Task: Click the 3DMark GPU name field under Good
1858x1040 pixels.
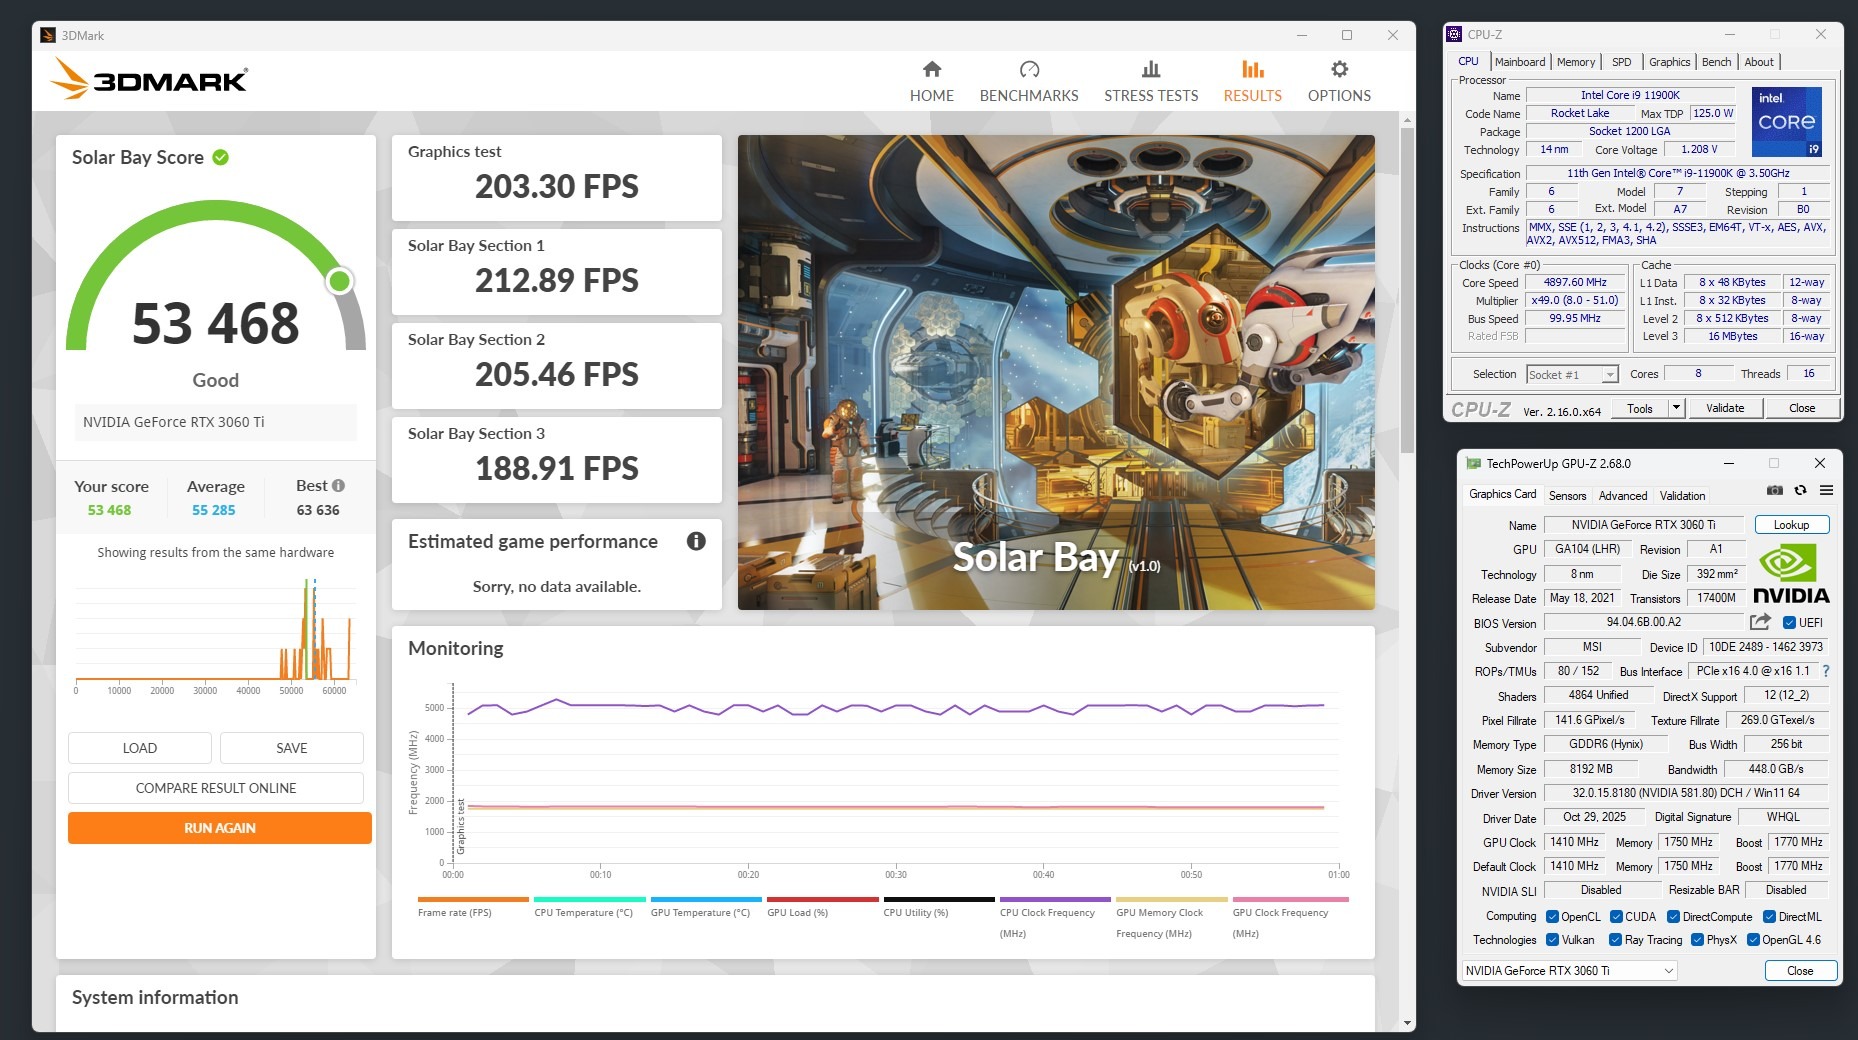Action: tap(215, 422)
